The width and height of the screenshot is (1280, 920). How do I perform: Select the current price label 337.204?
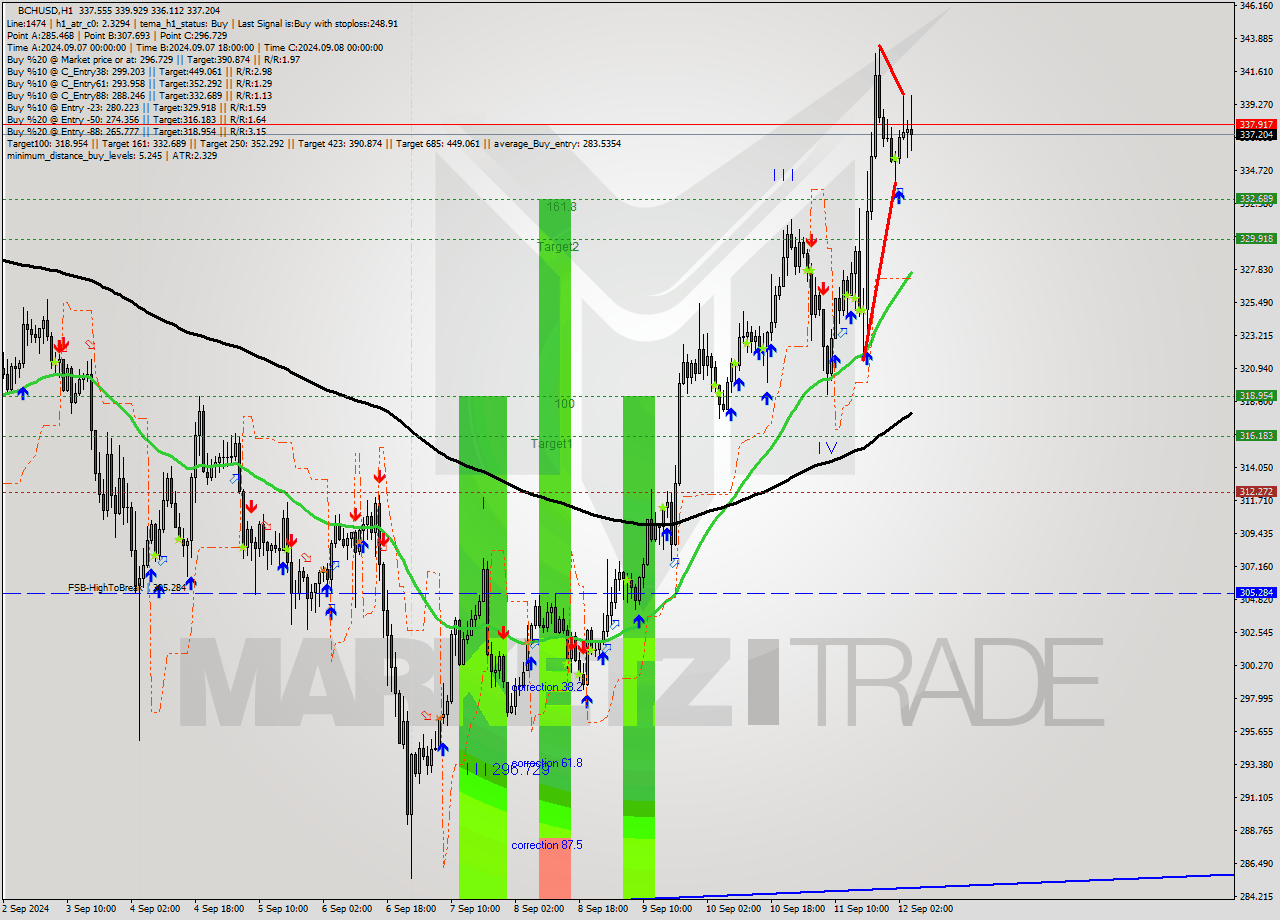(1256, 134)
